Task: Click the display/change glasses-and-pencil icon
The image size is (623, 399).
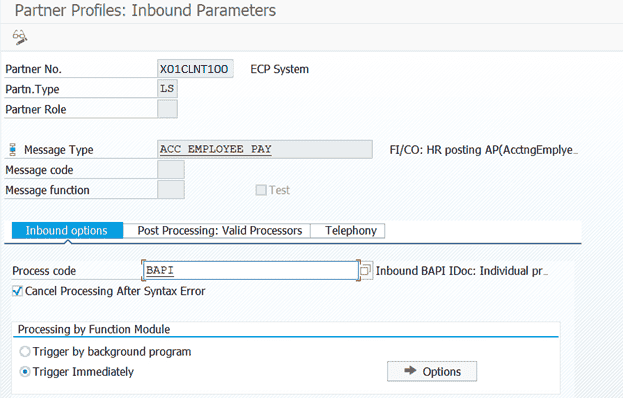Action: [x=20, y=37]
